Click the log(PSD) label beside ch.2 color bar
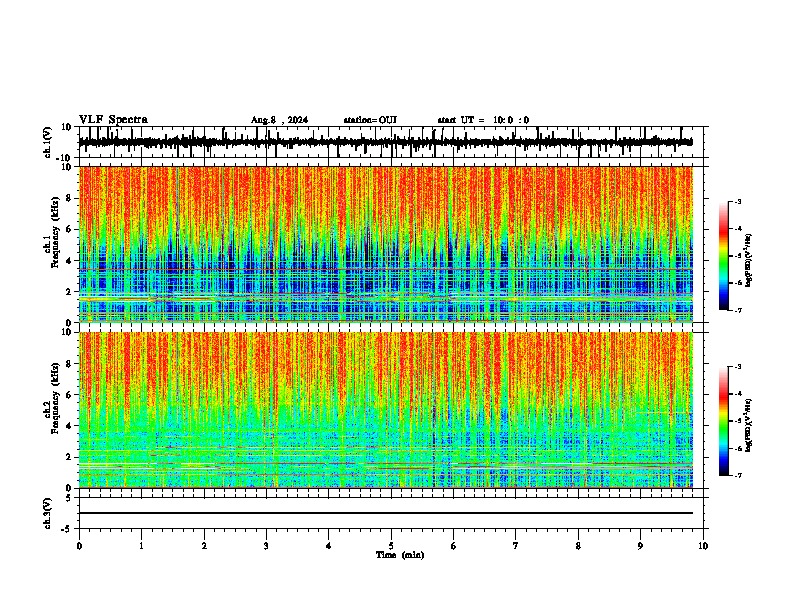792x612 pixels. (x=749, y=425)
